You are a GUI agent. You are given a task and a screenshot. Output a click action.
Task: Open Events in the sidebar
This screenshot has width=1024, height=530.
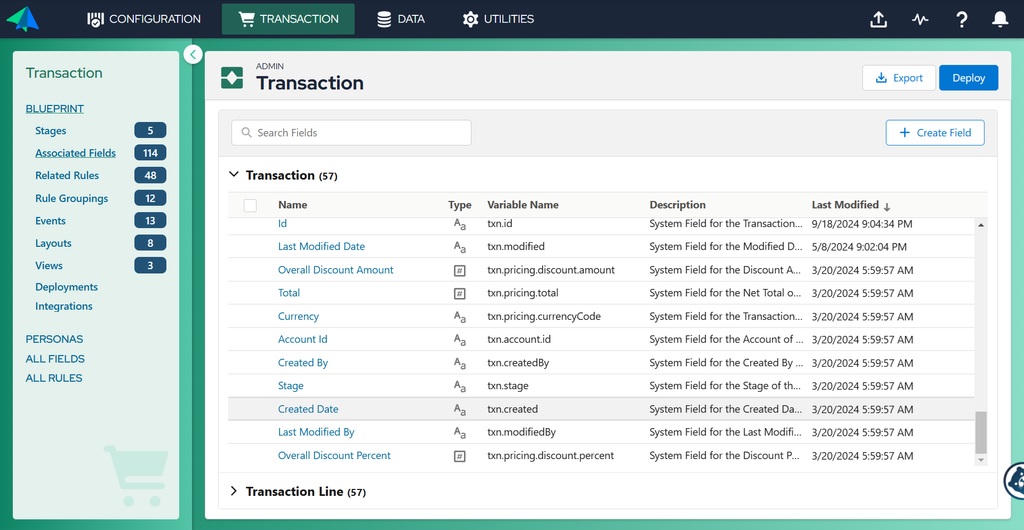50,221
